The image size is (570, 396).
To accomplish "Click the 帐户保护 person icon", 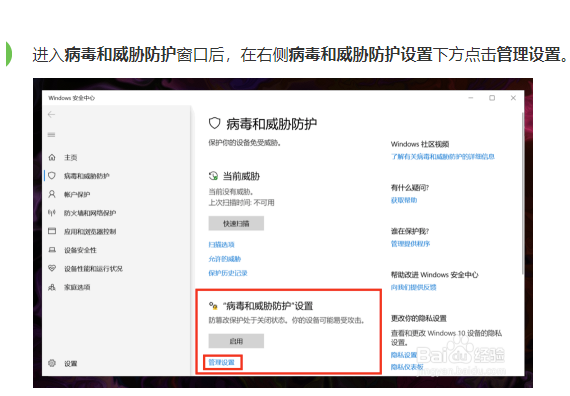I will tap(52, 194).
